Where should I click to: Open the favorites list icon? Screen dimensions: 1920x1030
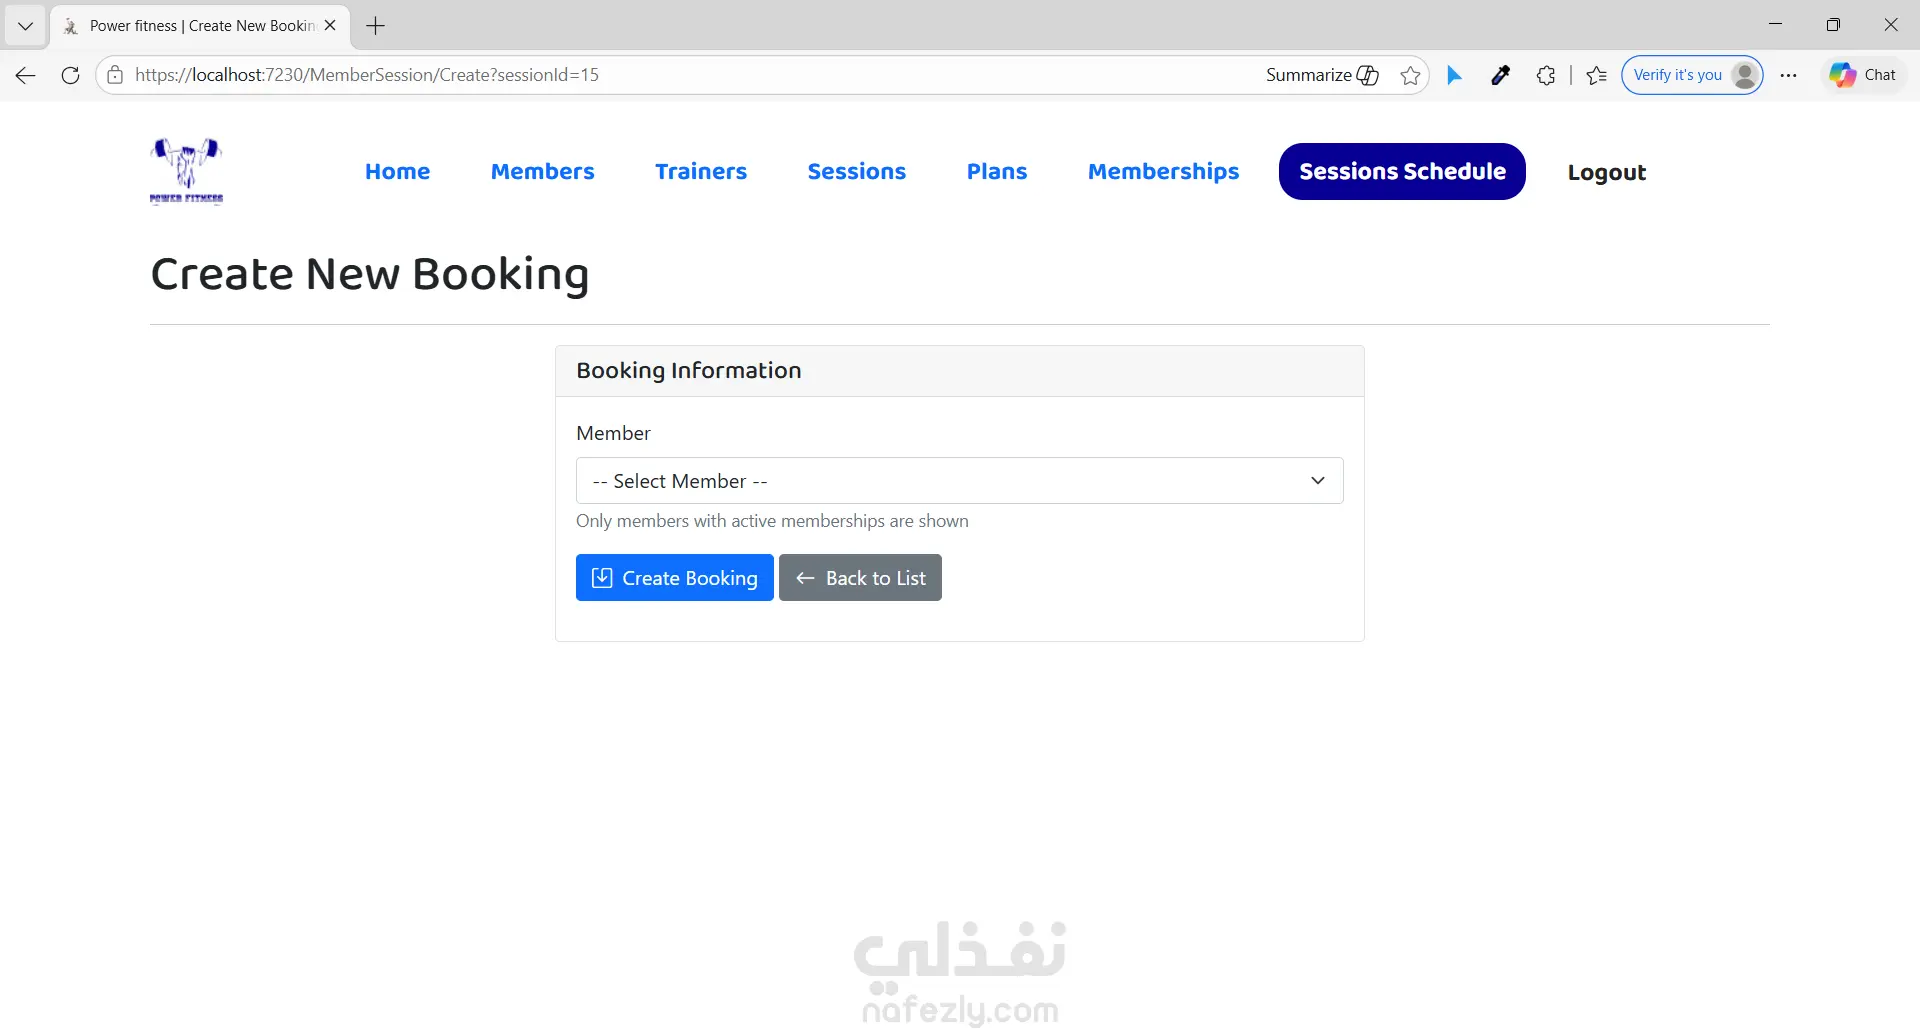(1597, 75)
